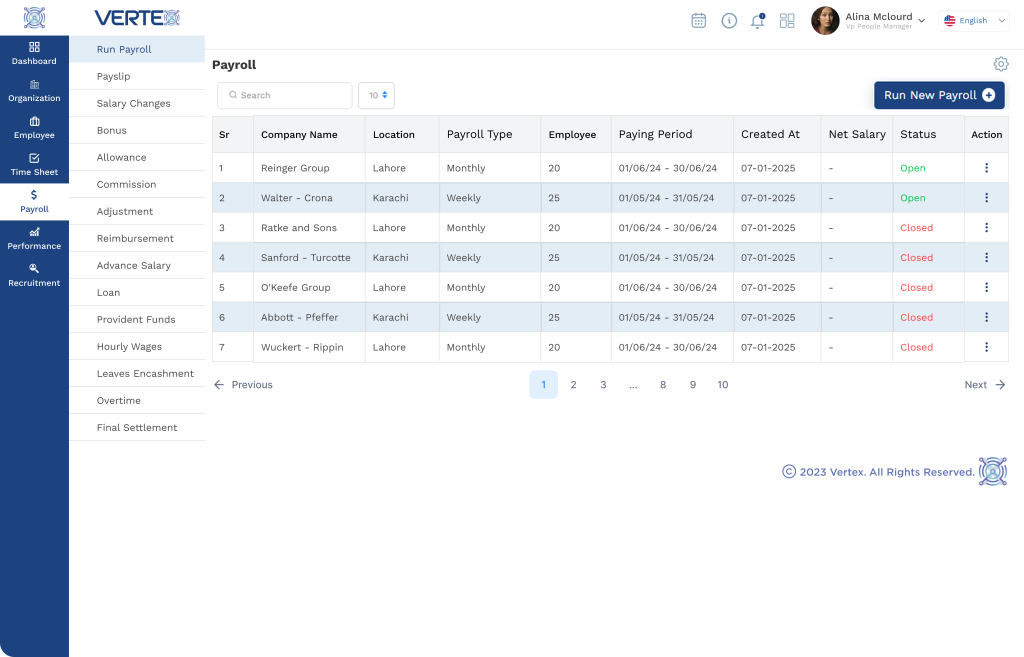Open action menu for Wuckert - Rippin row
This screenshot has width=1024, height=657.
[986, 347]
